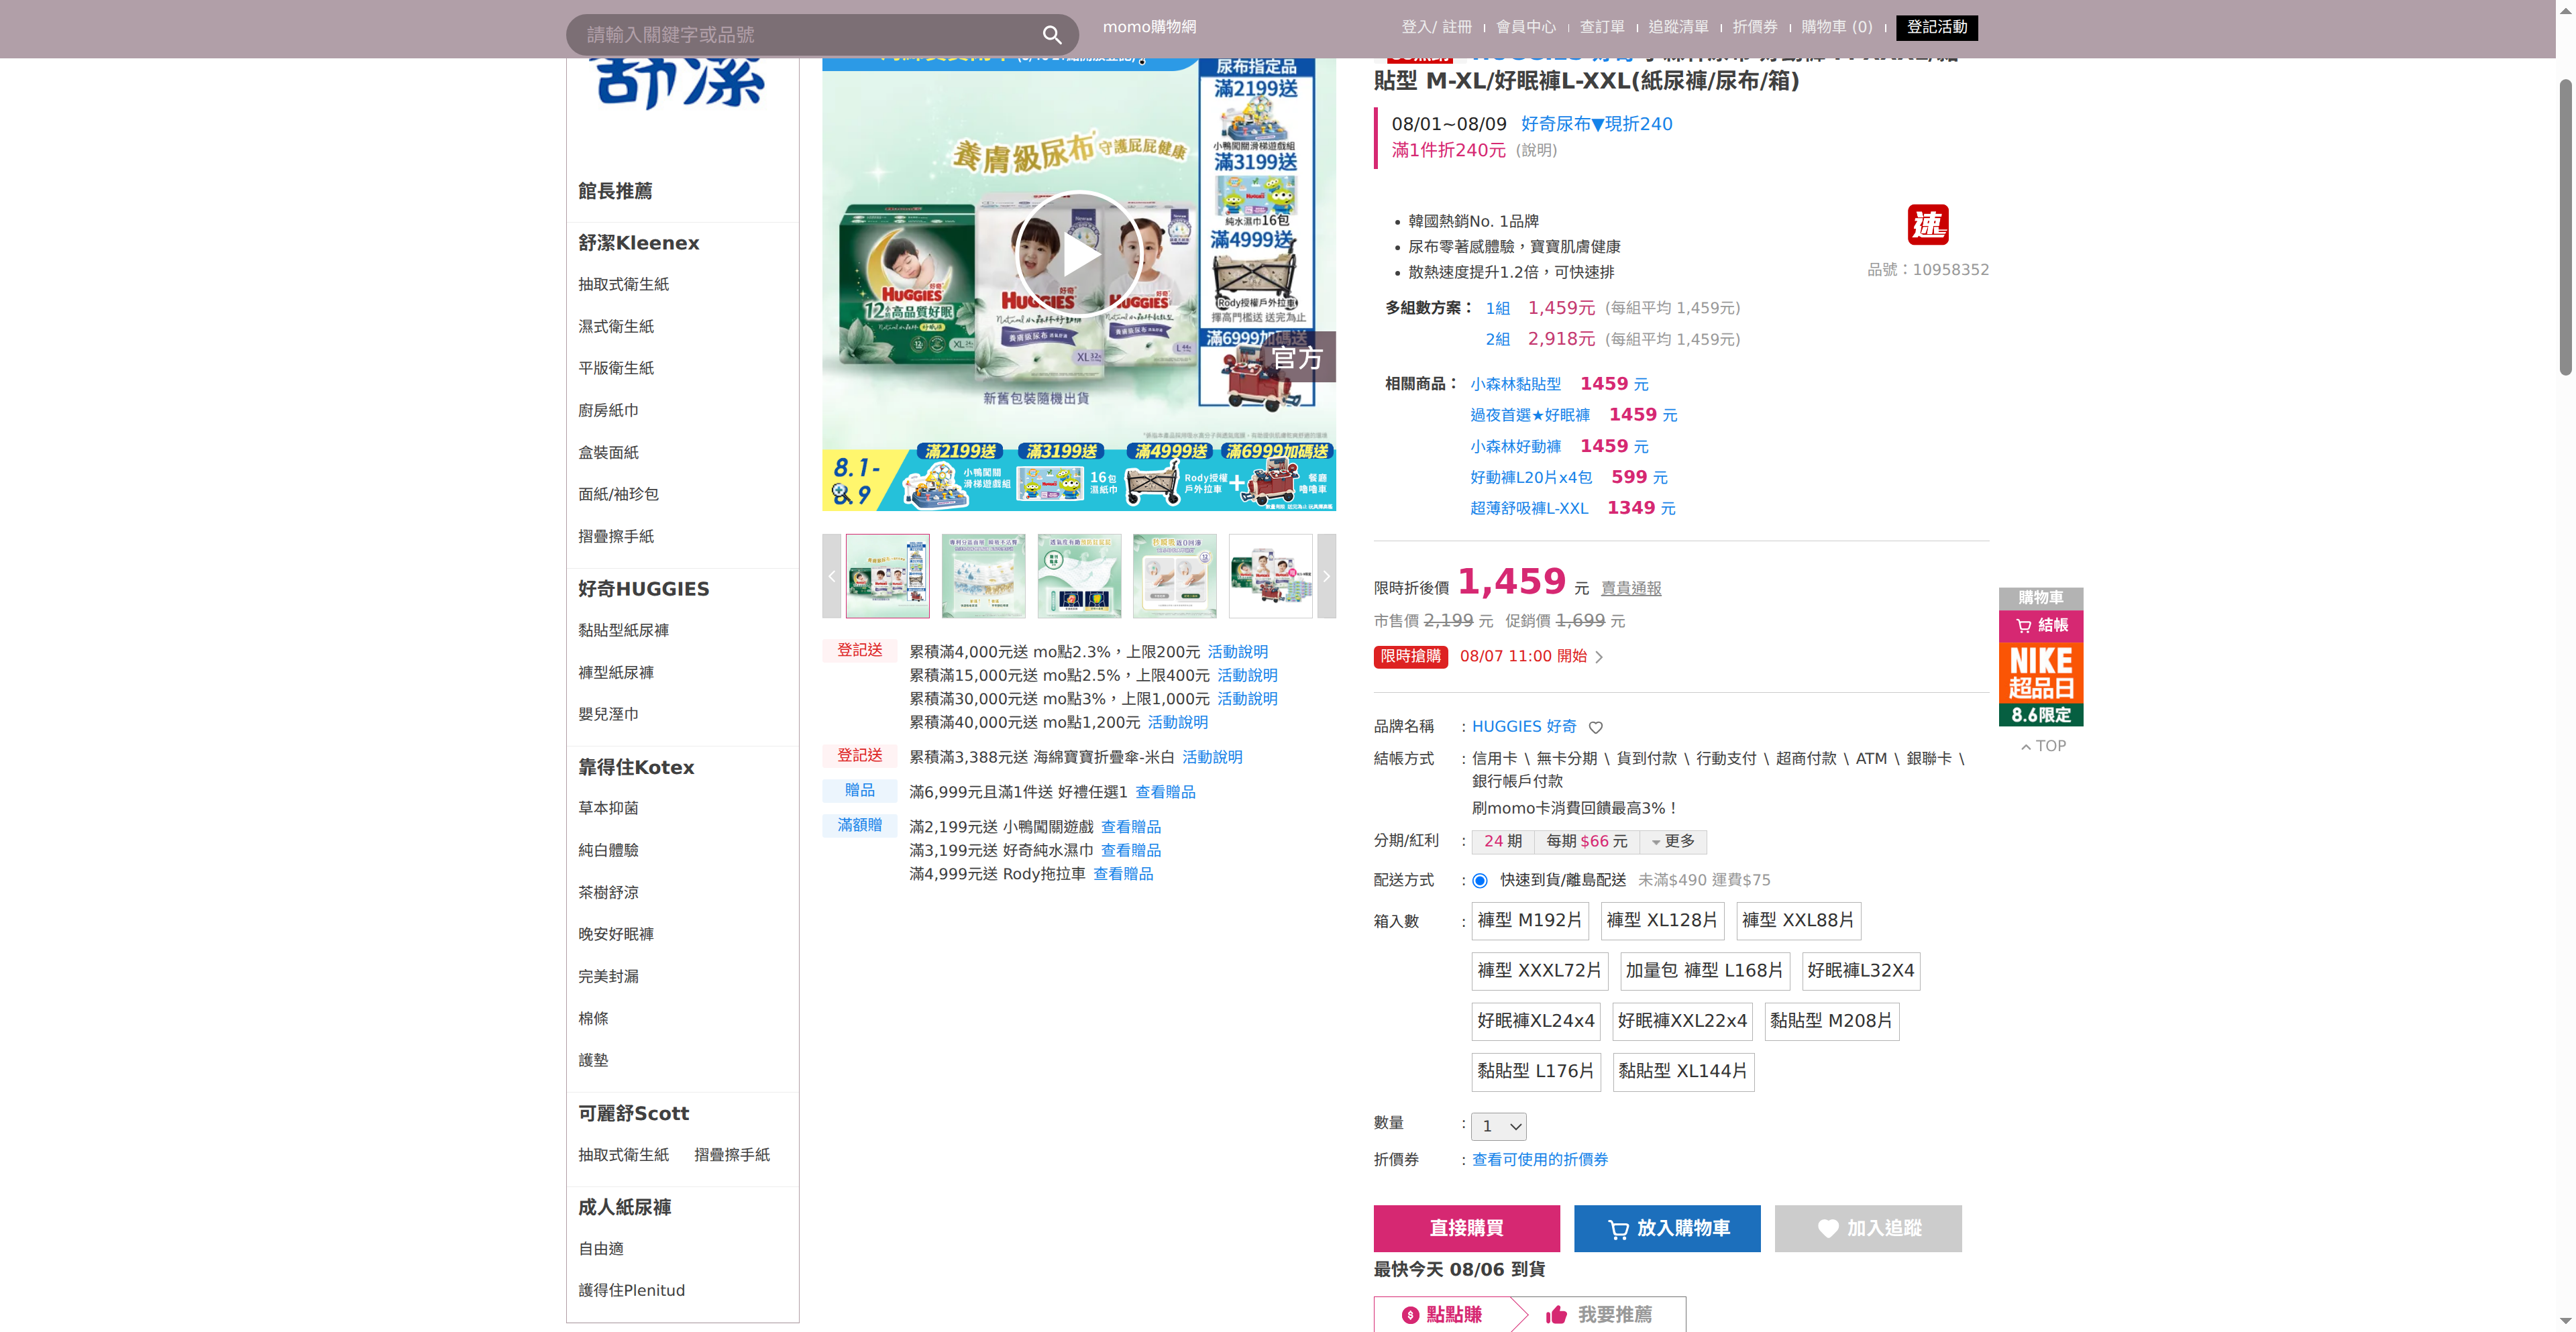Click 放入購物車 button
Screen dimensions: 2576x1332
(1667, 1228)
